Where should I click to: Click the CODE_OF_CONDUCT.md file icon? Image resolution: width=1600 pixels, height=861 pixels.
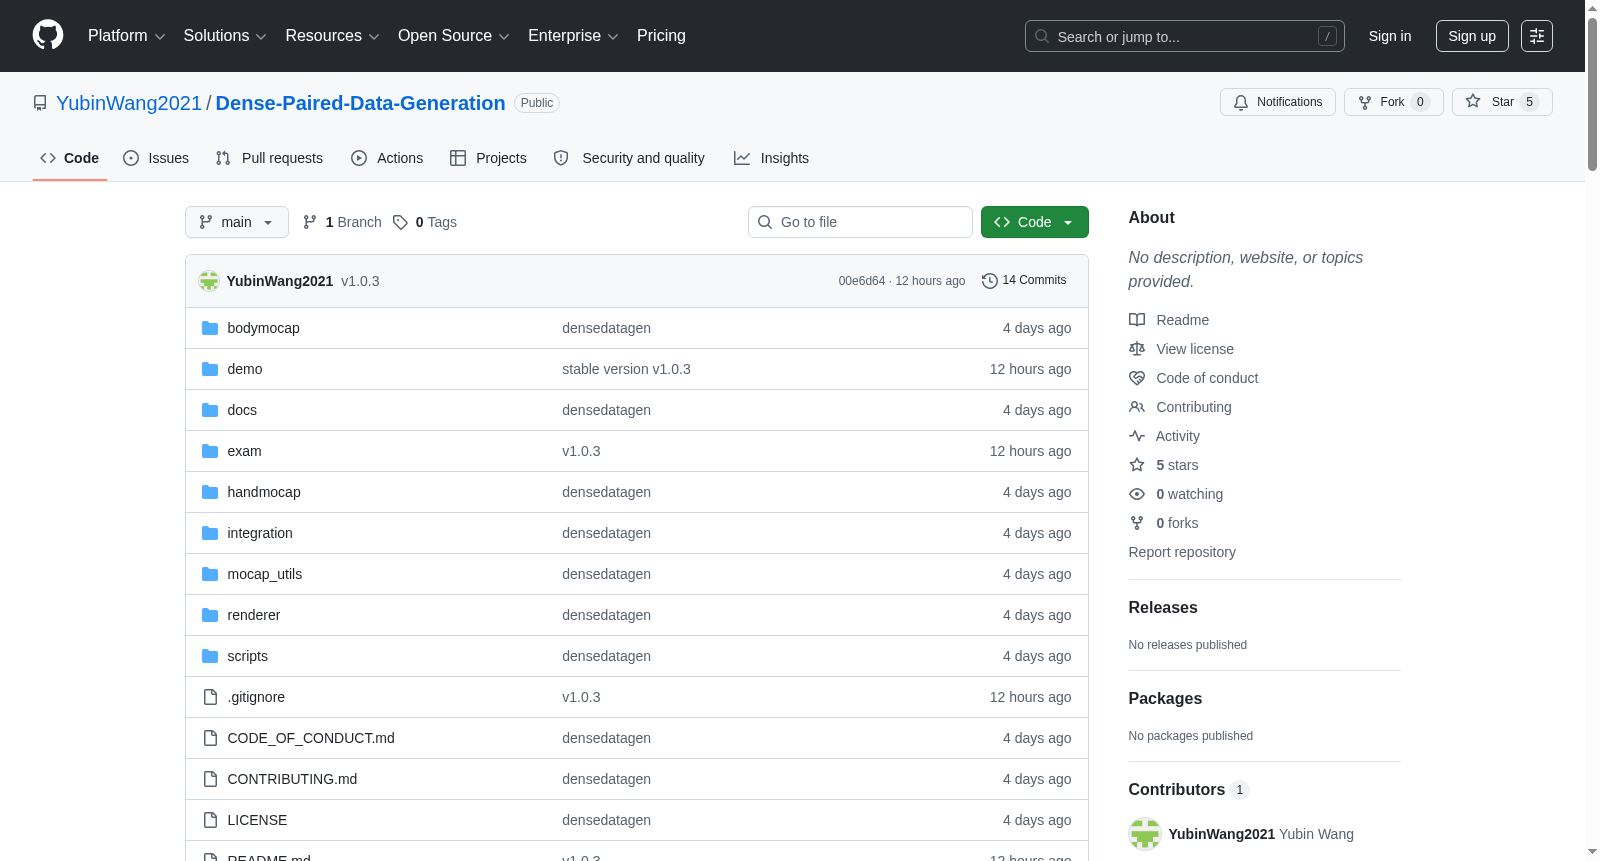coord(210,738)
